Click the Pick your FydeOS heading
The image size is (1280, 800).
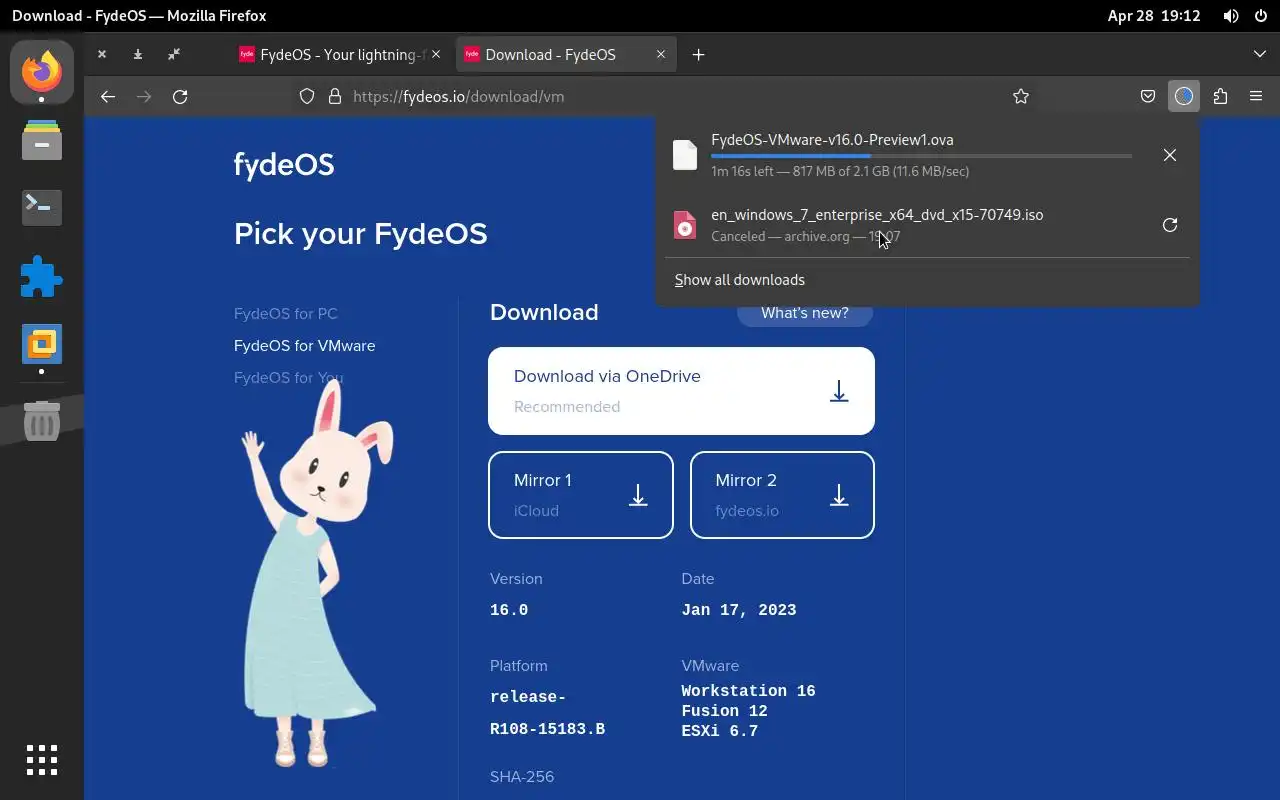(x=361, y=234)
